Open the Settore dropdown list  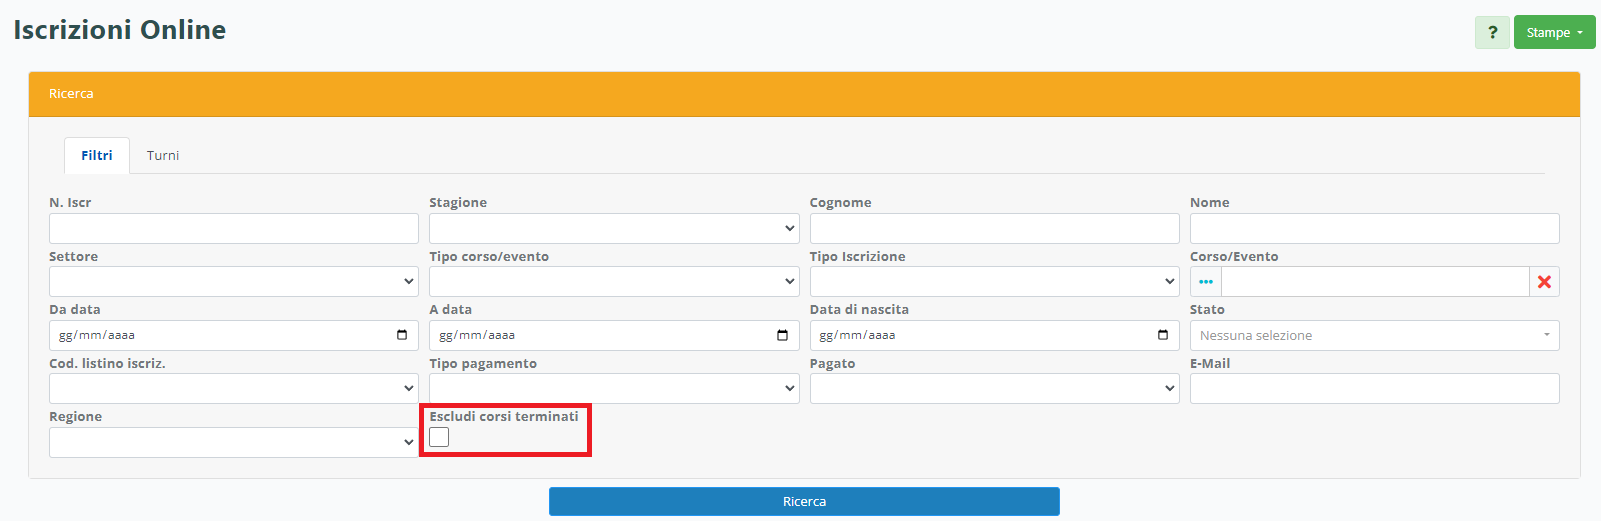point(233,282)
